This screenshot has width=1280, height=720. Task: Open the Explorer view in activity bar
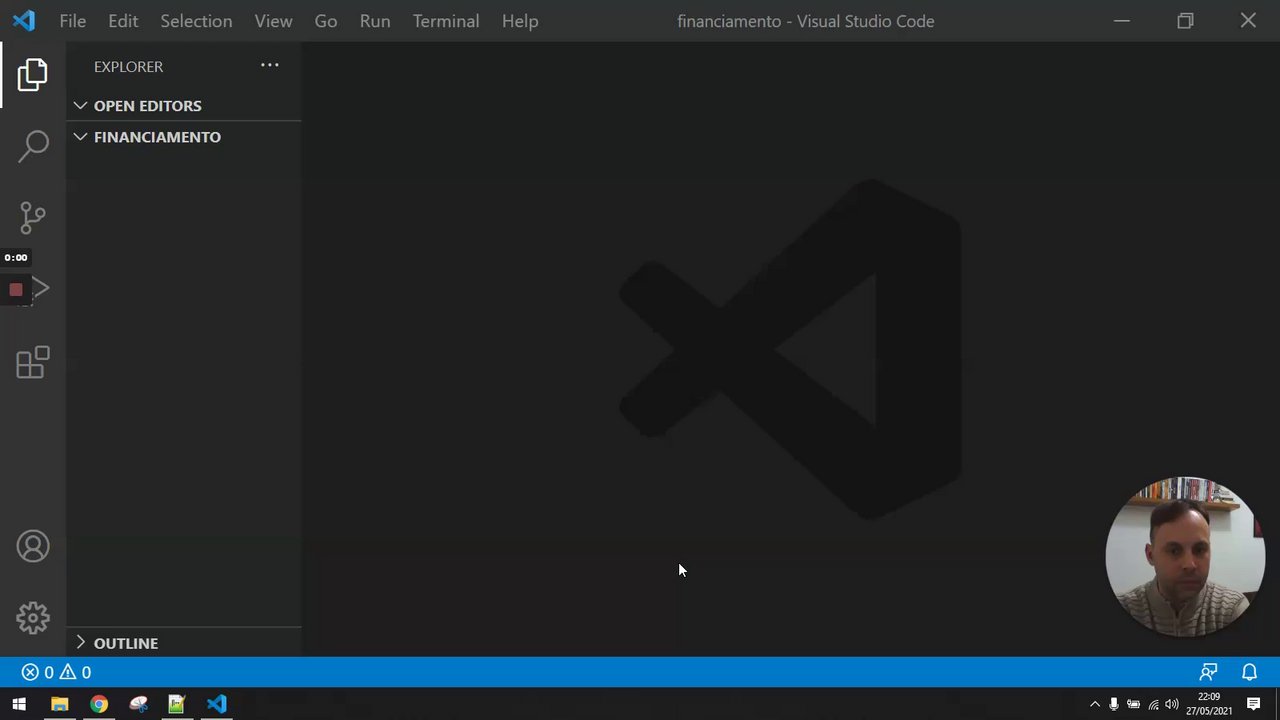32,75
